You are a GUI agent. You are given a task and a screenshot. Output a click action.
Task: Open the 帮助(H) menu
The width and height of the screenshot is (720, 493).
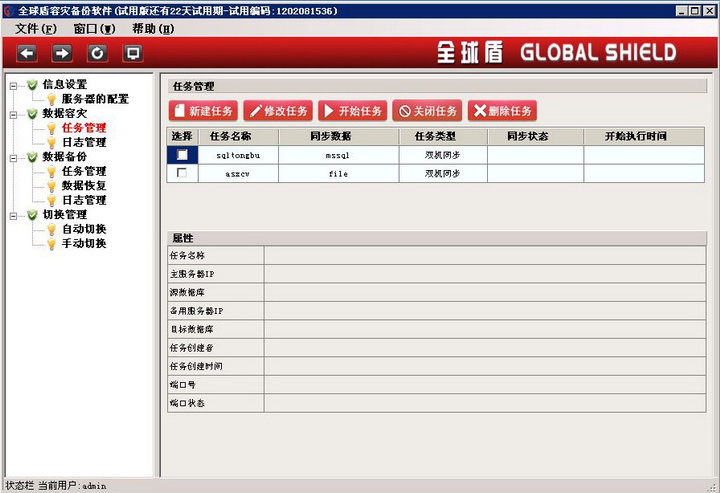tap(153, 29)
